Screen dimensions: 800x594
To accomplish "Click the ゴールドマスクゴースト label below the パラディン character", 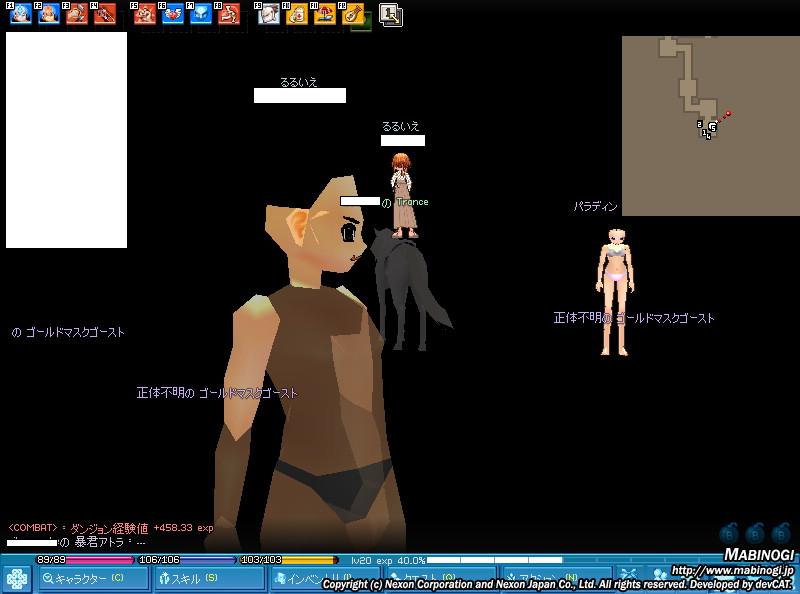I will [x=634, y=318].
